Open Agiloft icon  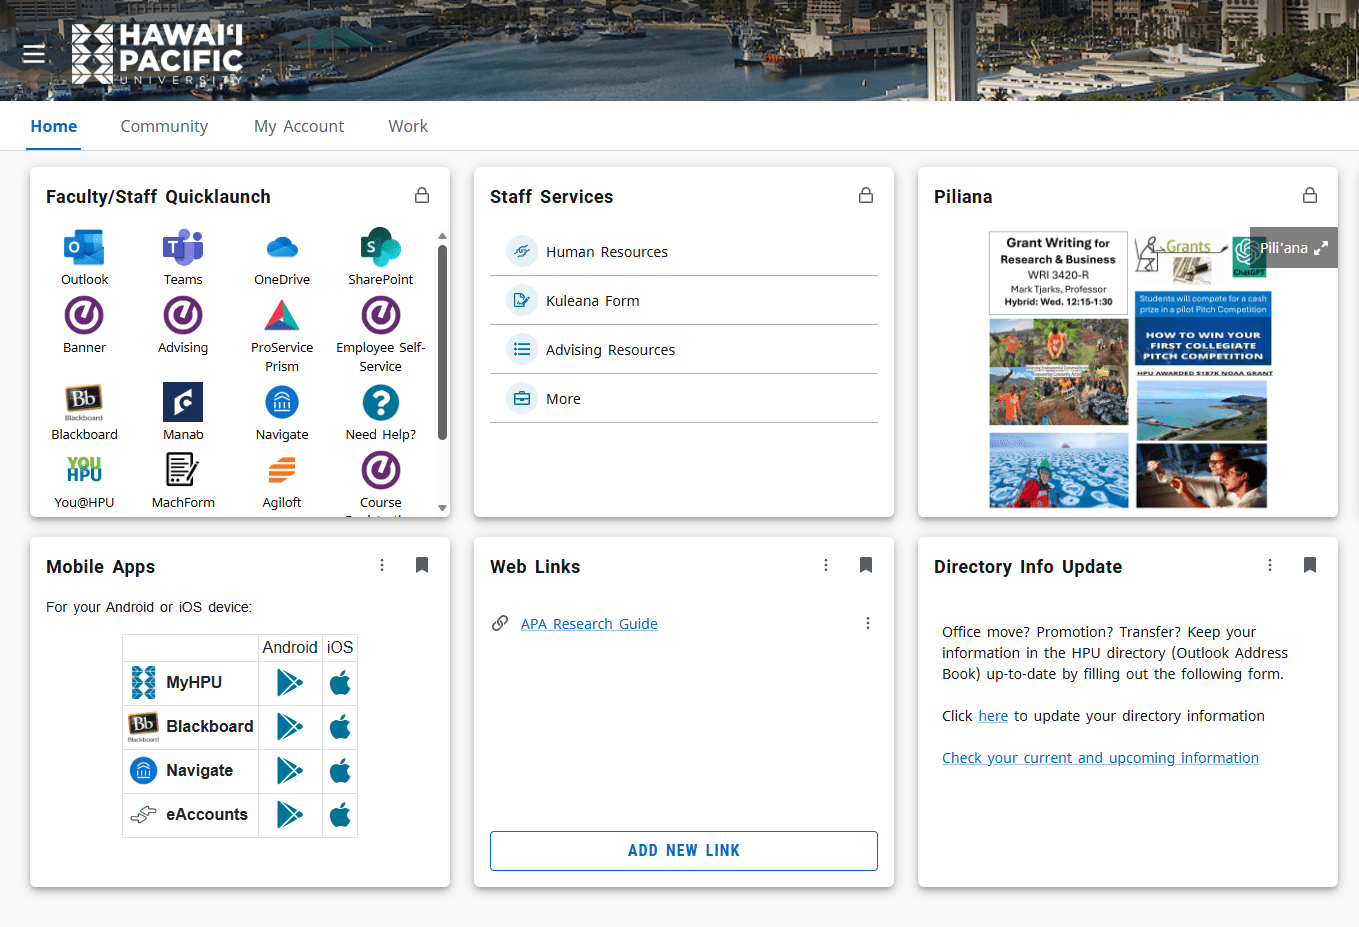pyautogui.click(x=282, y=470)
